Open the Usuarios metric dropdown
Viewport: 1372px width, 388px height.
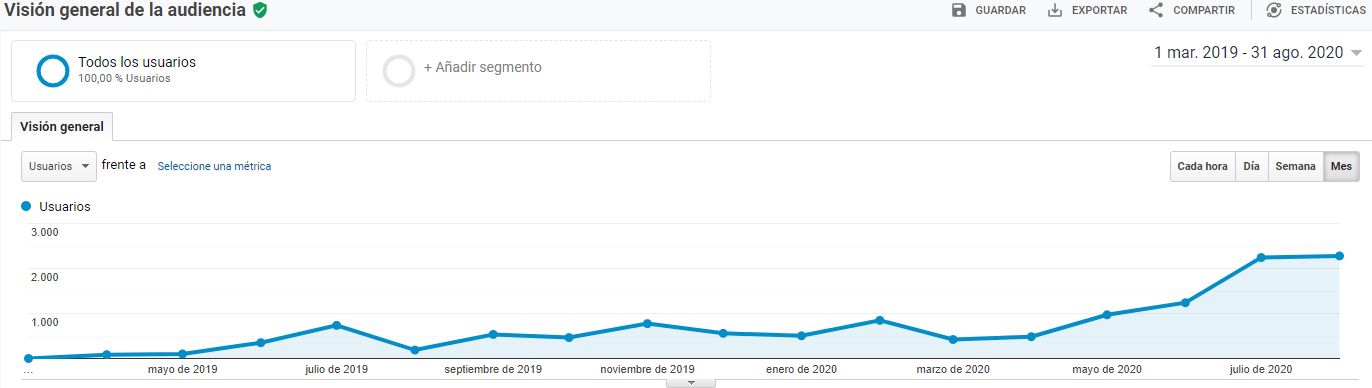(59, 166)
